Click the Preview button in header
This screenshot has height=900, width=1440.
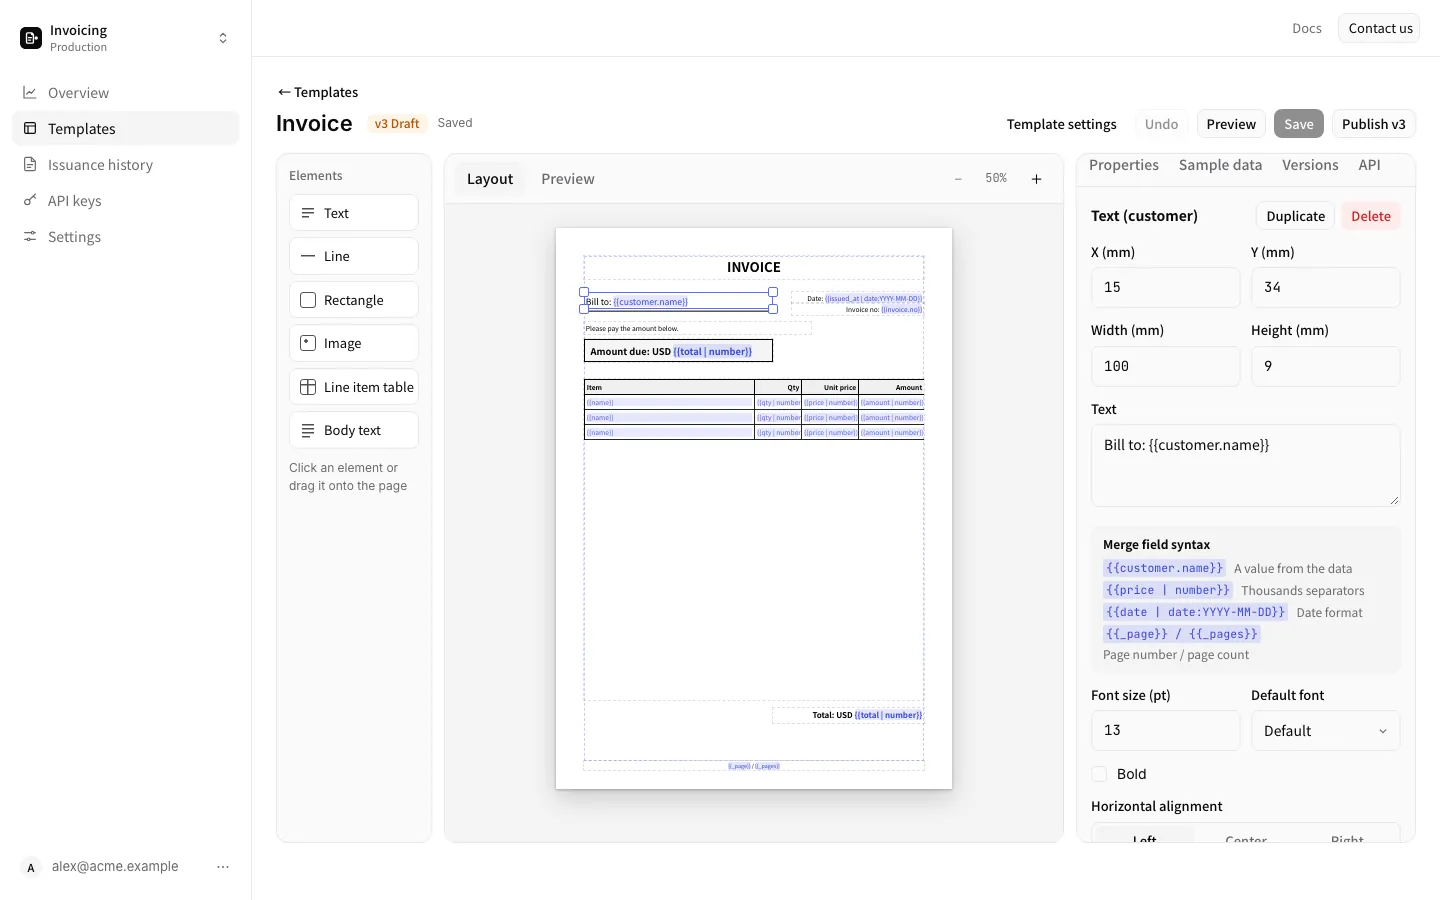tap(1231, 124)
